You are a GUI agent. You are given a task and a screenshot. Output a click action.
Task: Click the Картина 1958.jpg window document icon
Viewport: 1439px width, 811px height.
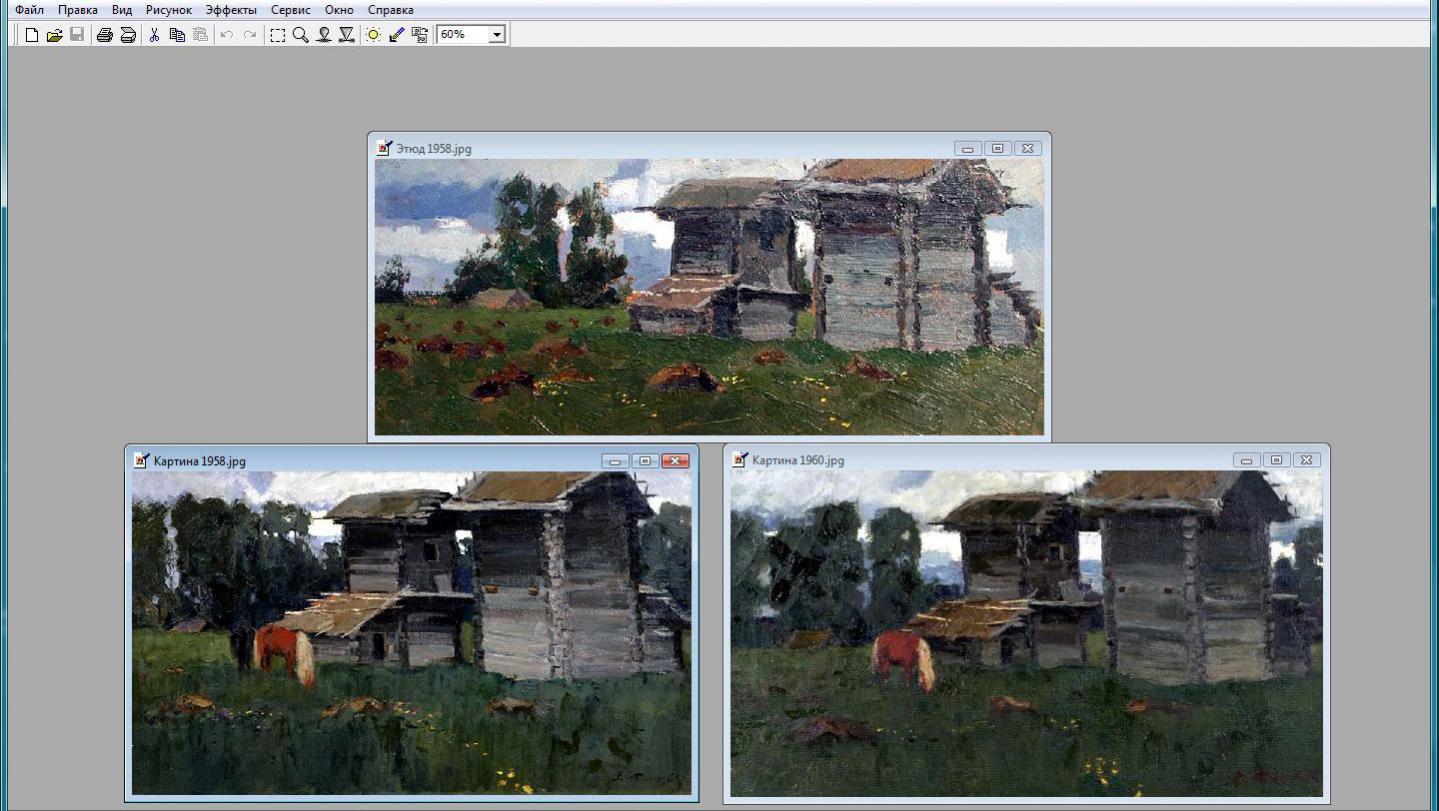141,461
